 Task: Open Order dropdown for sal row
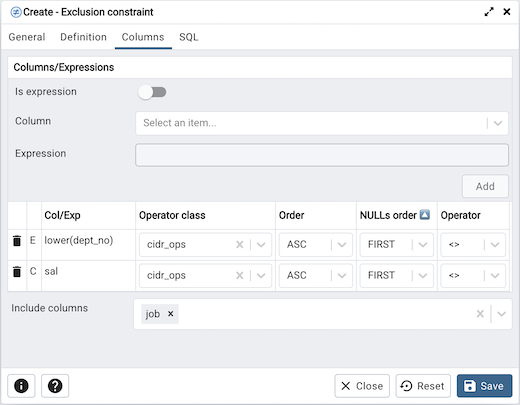click(x=316, y=276)
